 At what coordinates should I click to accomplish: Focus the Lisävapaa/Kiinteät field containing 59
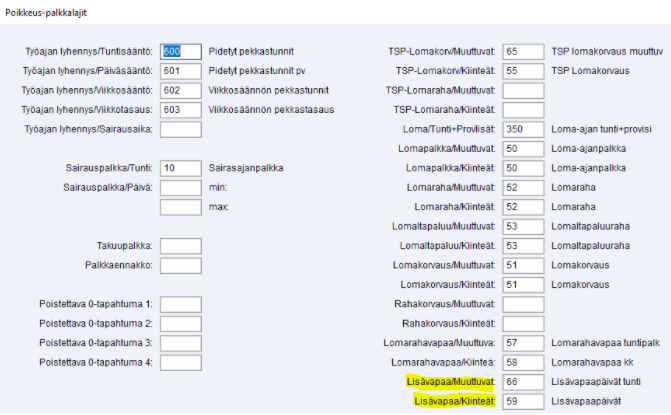[524, 402]
